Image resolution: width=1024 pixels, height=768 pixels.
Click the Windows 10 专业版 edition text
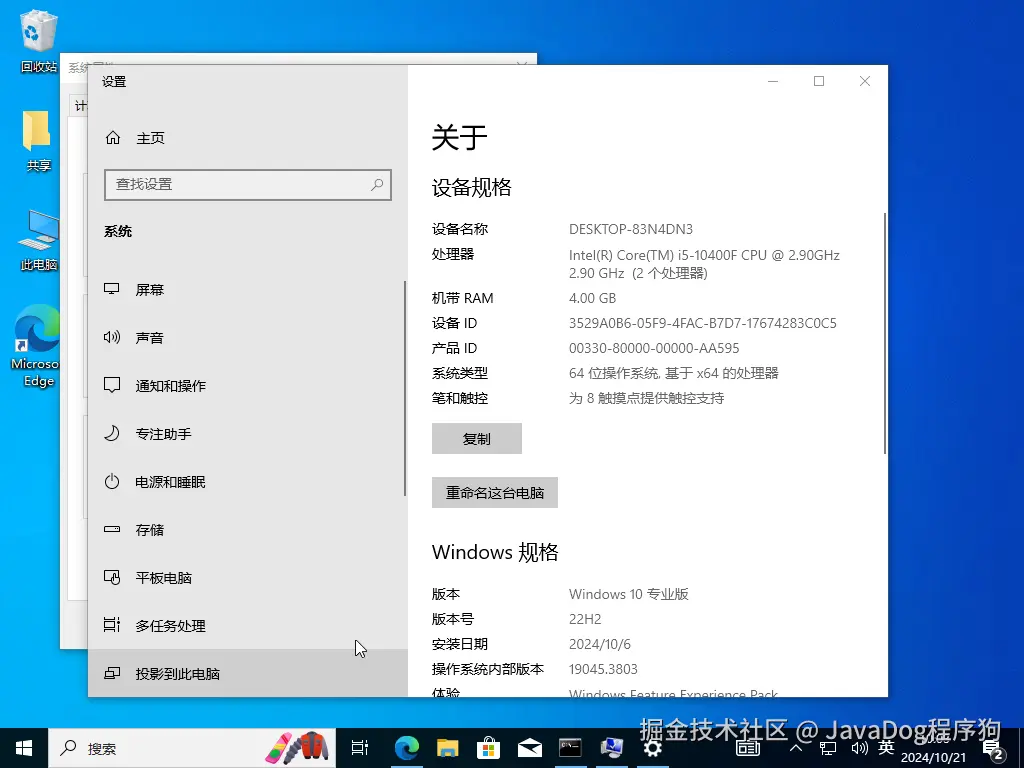[628, 594]
